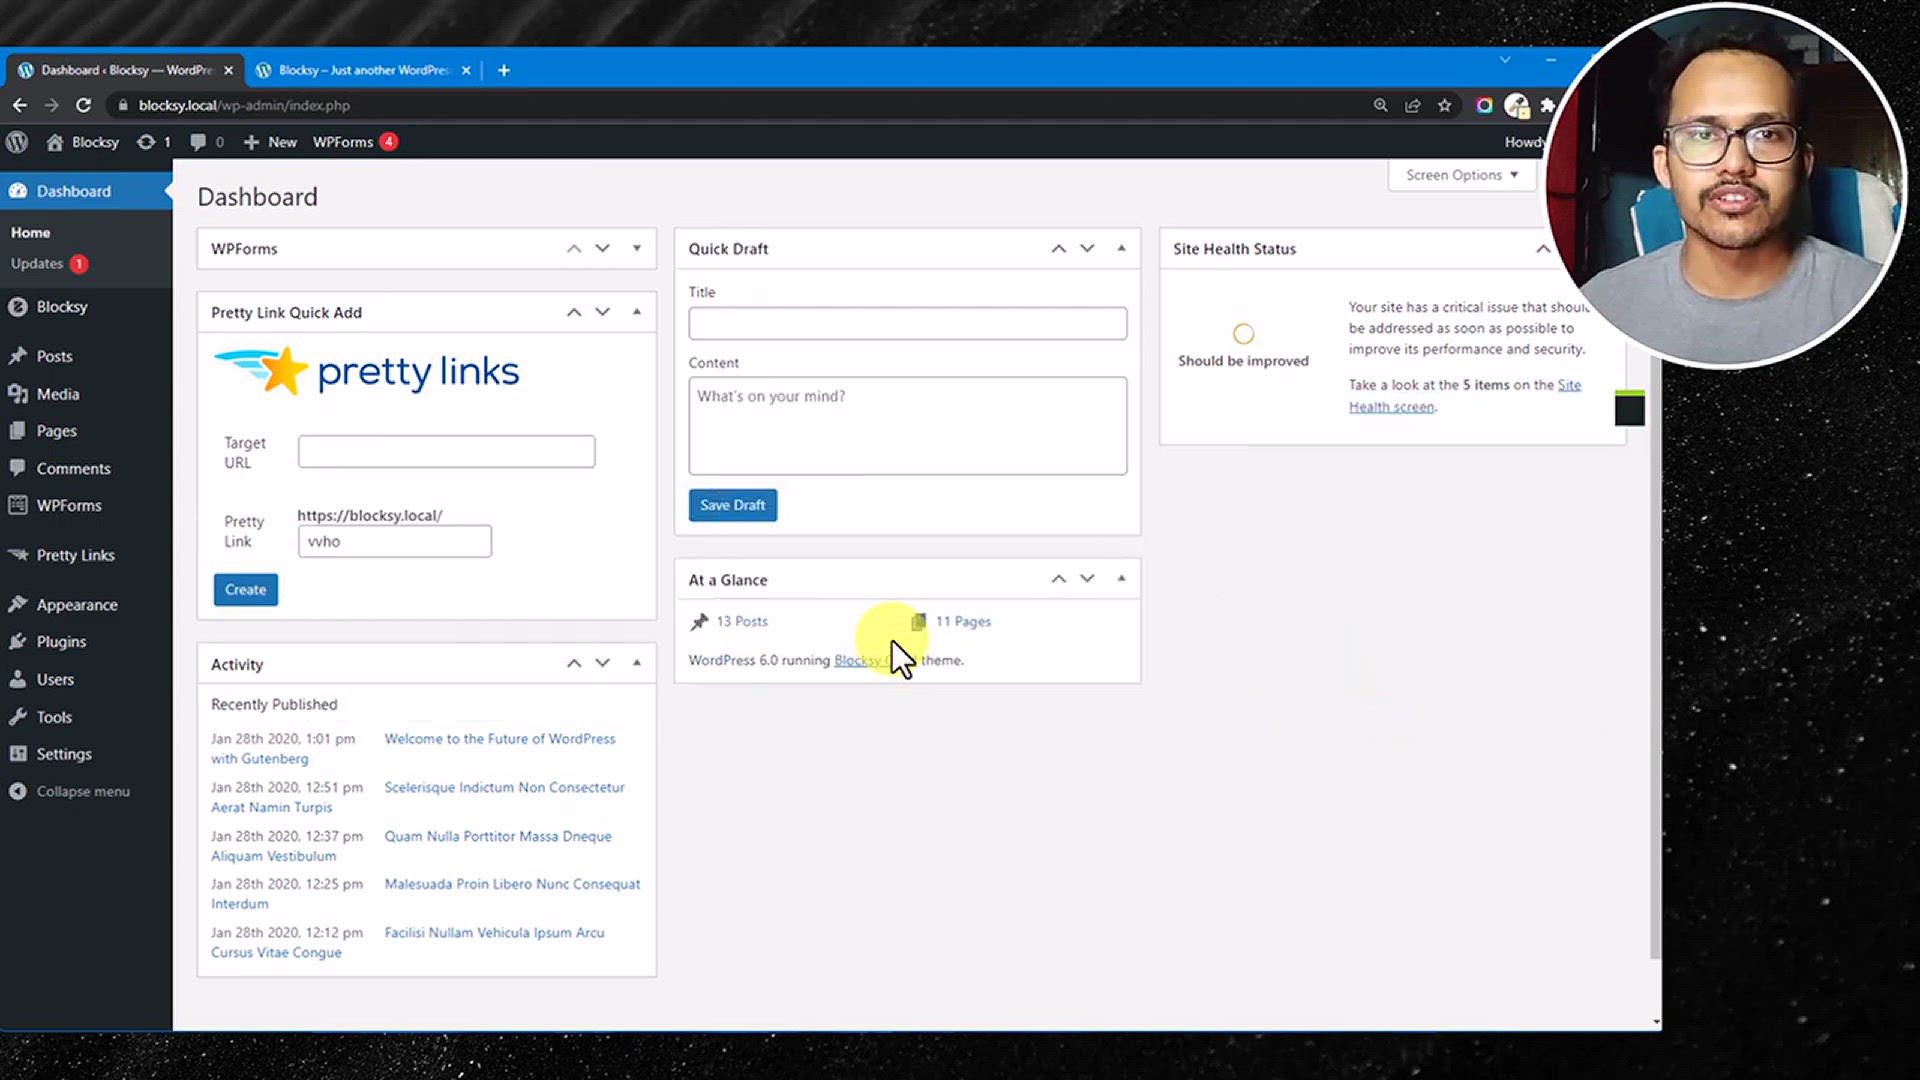The image size is (1920, 1080).
Task: Move Pretty Link Quick Add panel down
Action: pyautogui.click(x=602, y=312)
